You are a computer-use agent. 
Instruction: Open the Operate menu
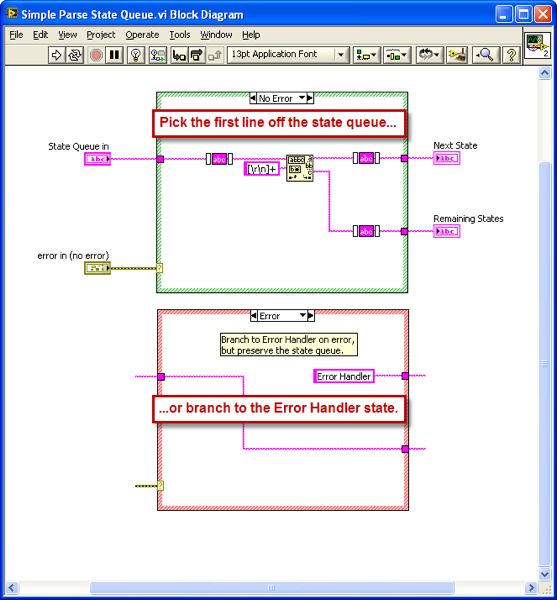(142, 35)
